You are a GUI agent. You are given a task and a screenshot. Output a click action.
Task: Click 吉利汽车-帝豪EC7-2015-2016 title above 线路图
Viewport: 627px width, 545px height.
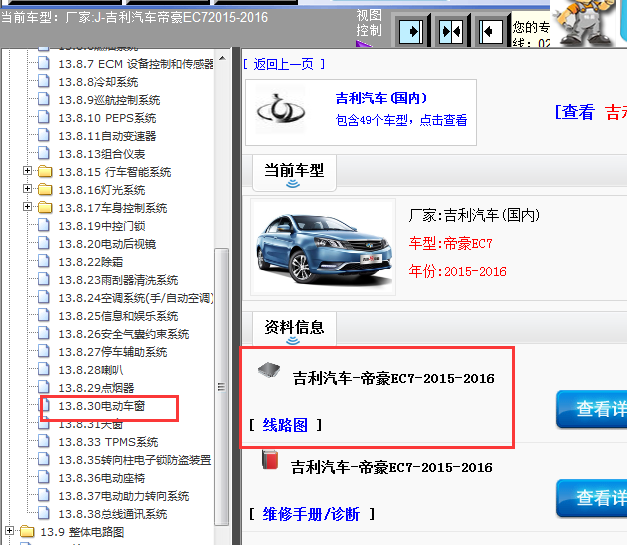(x=393, y=378)
